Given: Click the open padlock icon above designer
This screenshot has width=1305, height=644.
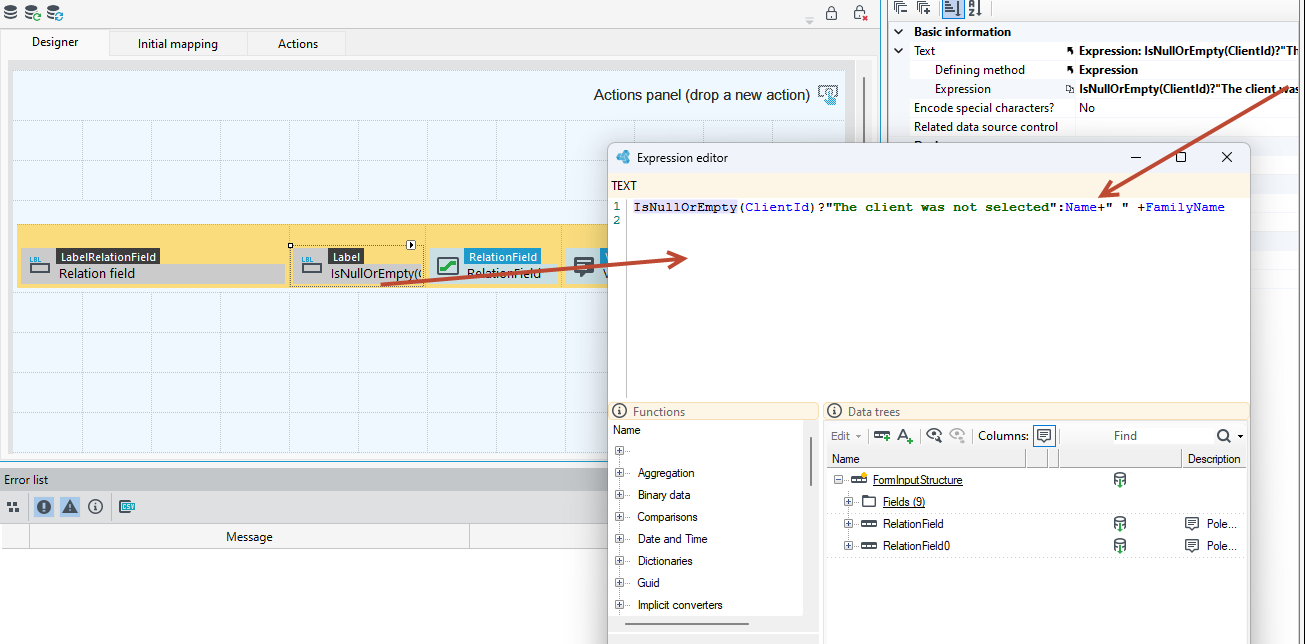Looking at the screenshot, I should click(x=831, y=14).
